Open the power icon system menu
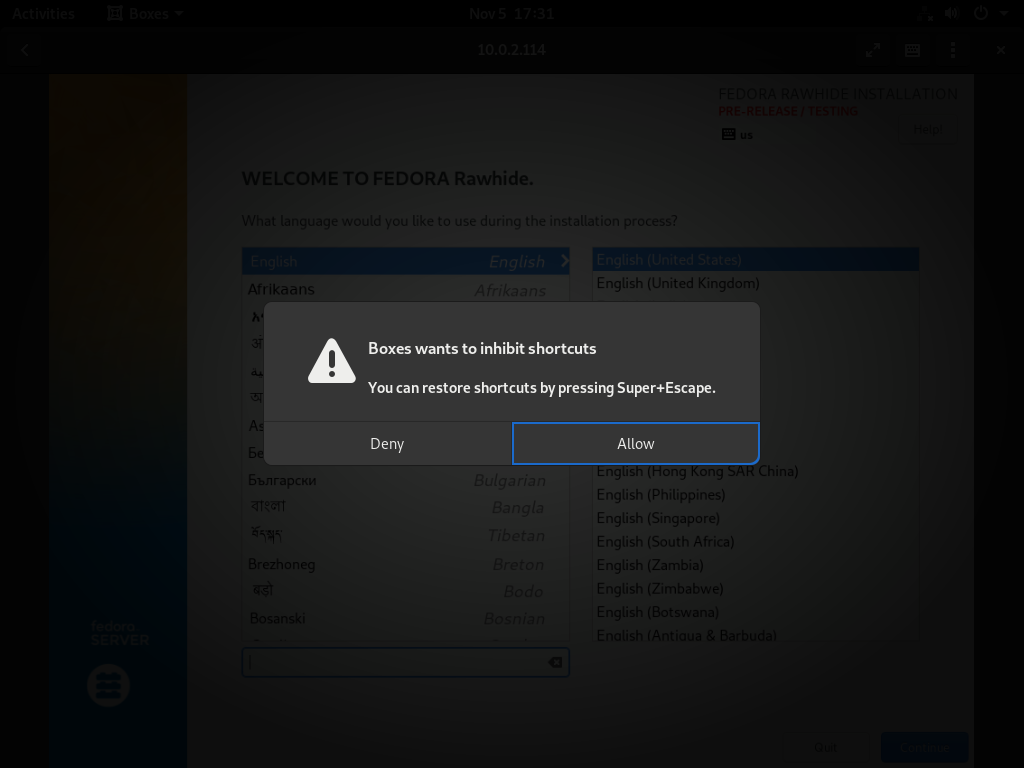Screen dimensions: 1024x768 point(980,13)
